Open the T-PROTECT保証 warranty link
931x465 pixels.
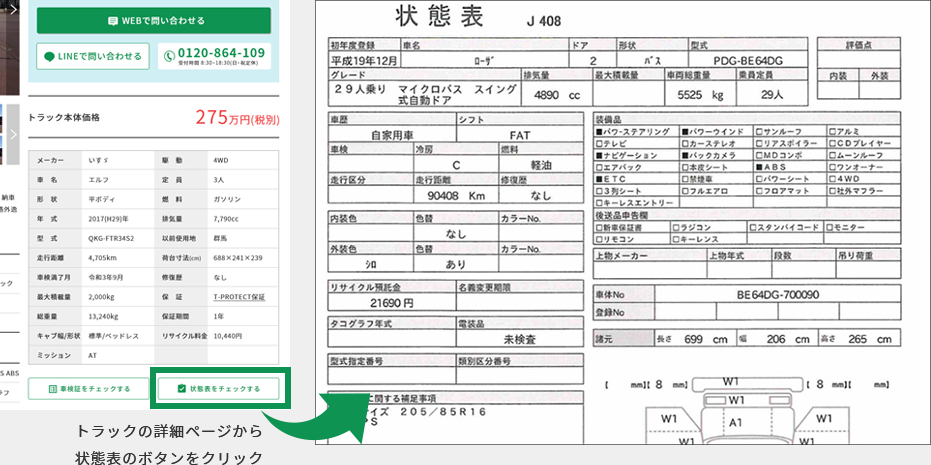pyautogui.click(x=239, y=296)
